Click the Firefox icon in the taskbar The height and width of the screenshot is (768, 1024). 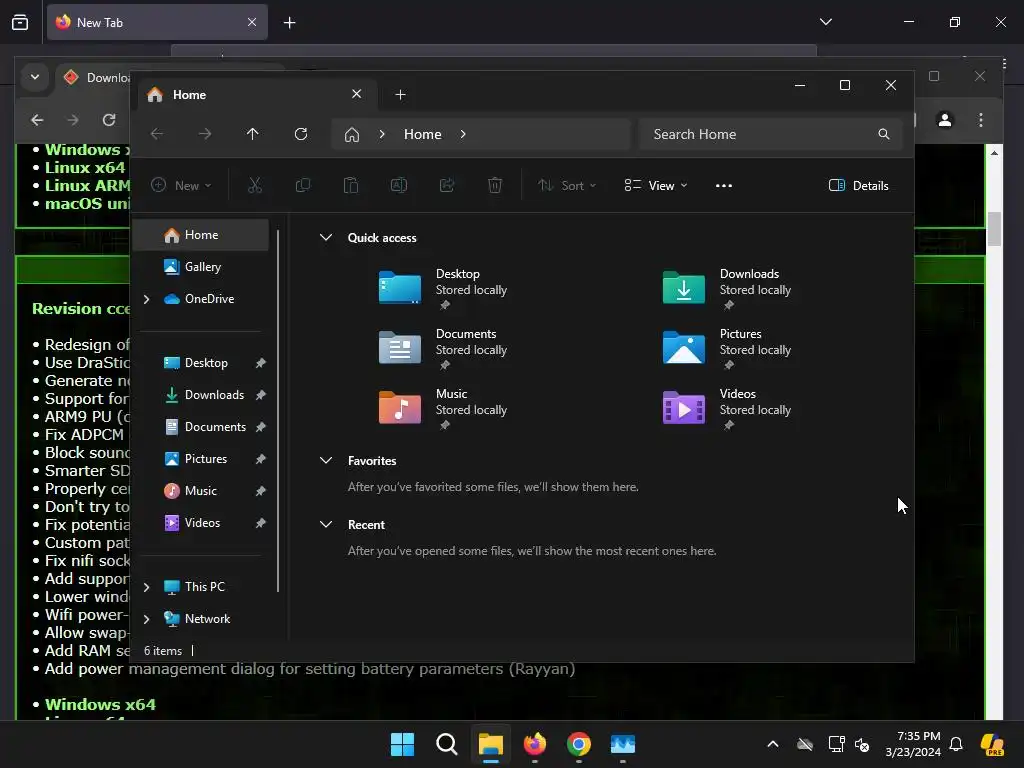(x=535, y=744)
